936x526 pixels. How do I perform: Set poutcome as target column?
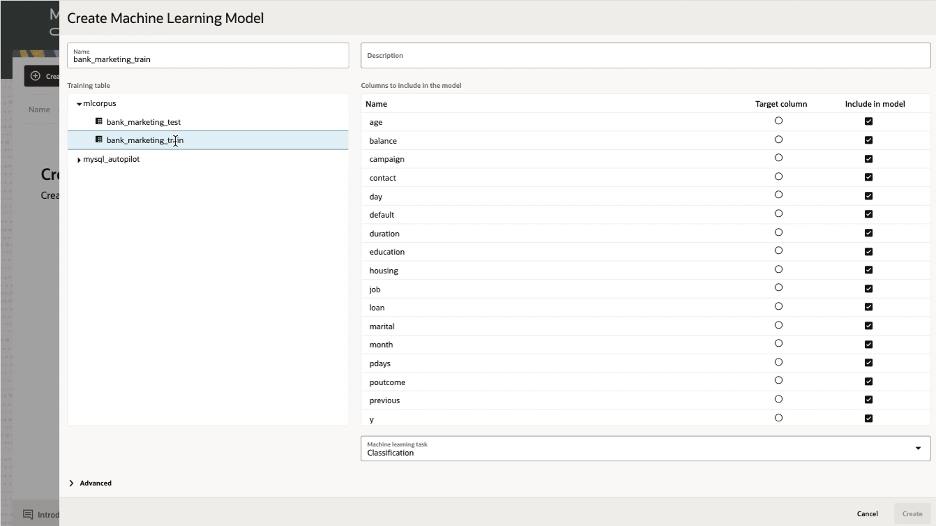pyautogui.click(x=778, y=380)
